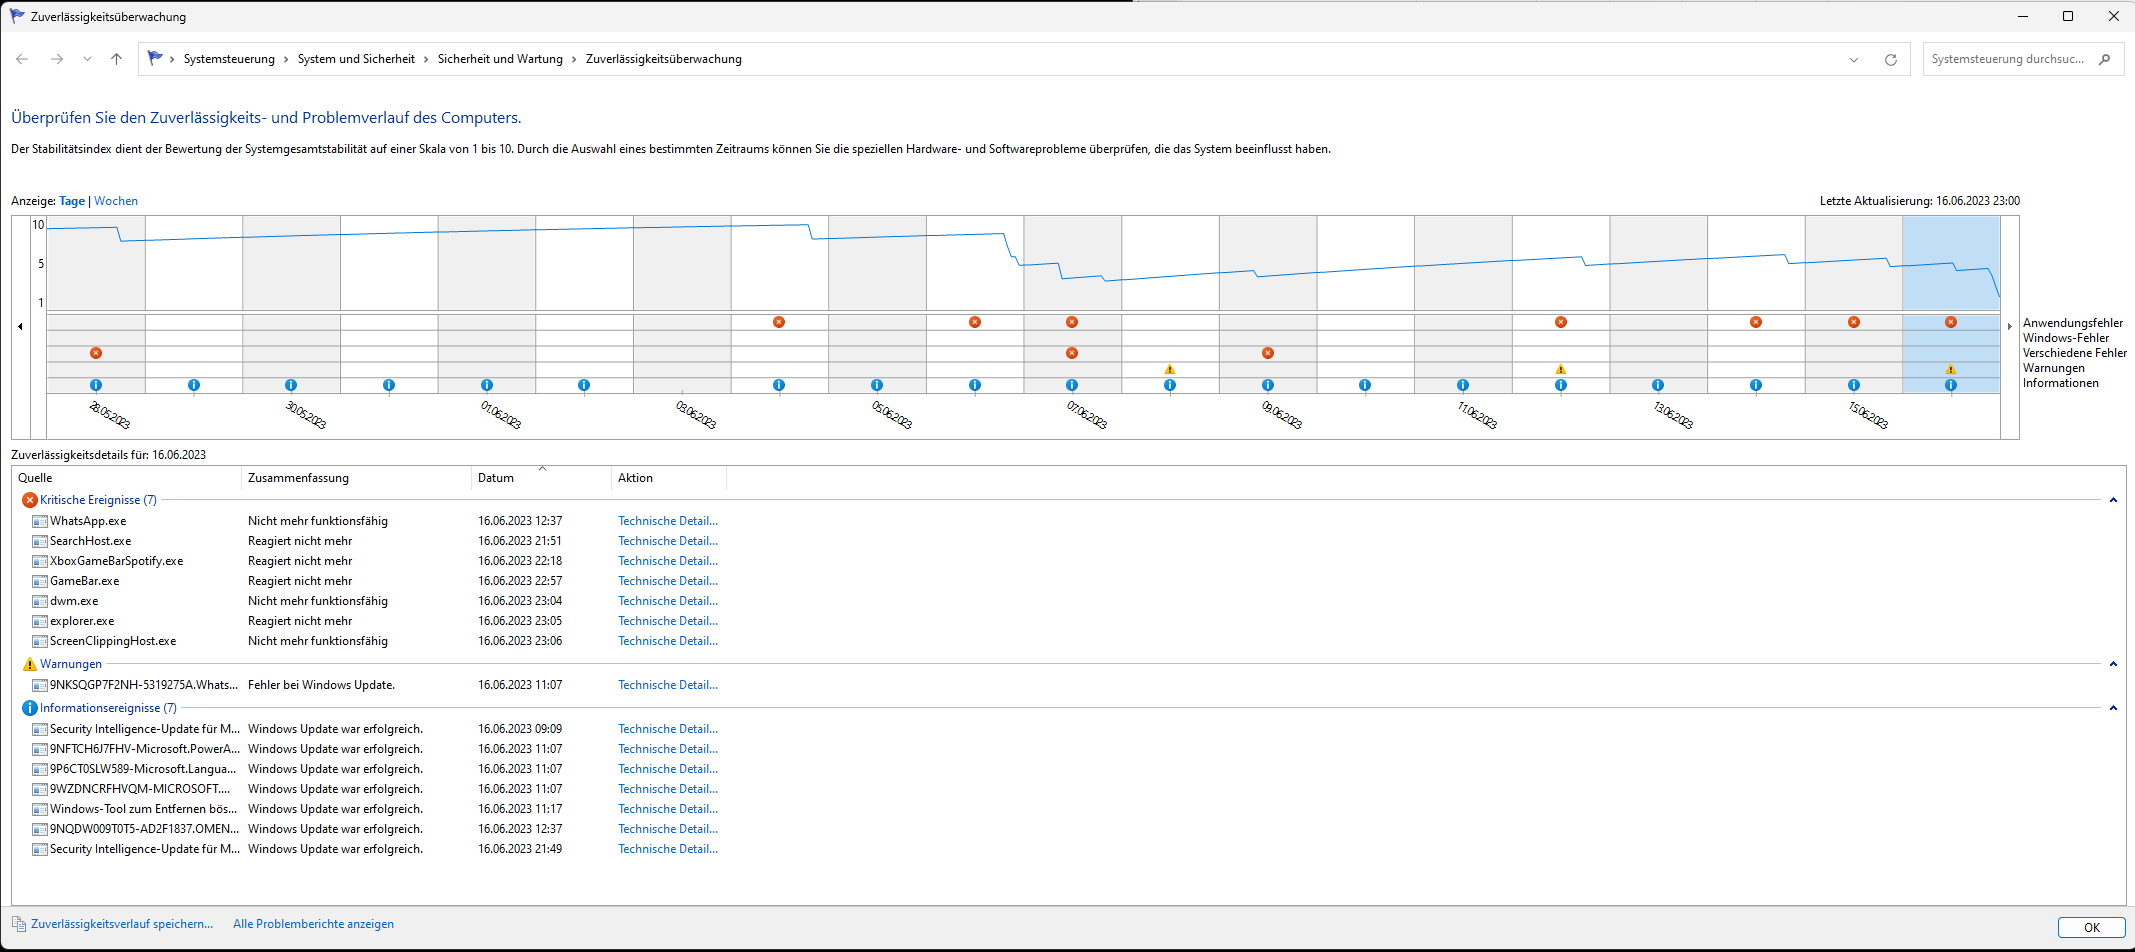Image resolution: width=2135 pixels, height=952 pixels.
Task: Navigate to System und Sicherheit breadcrumb
Action: [x=356, y=59]
